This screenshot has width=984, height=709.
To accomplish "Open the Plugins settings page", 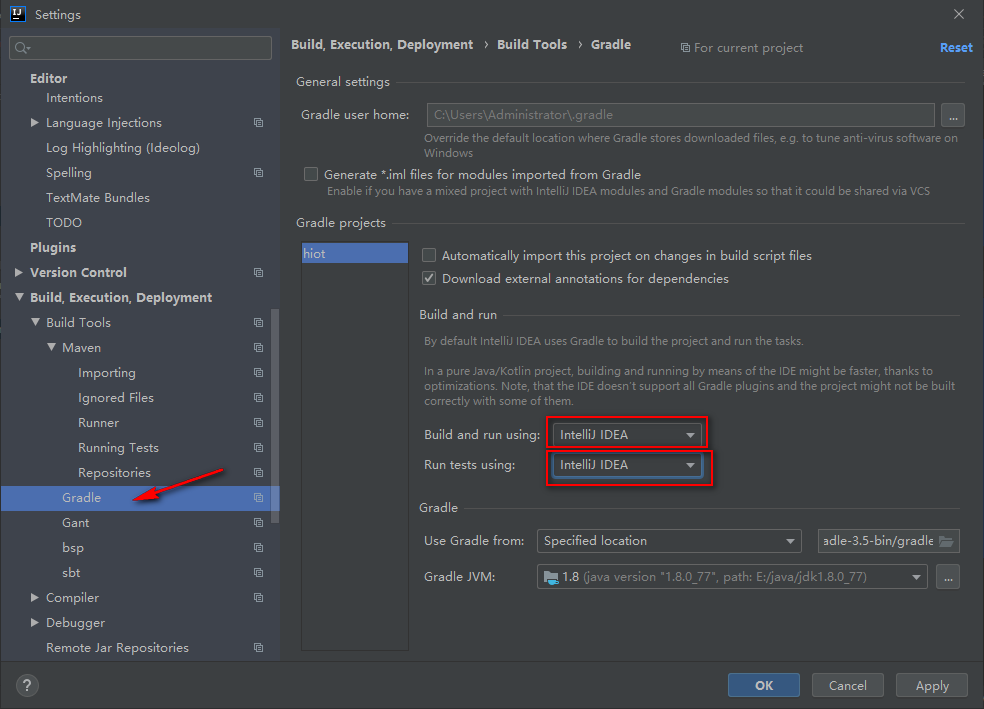I will click(x=53, y=247).
